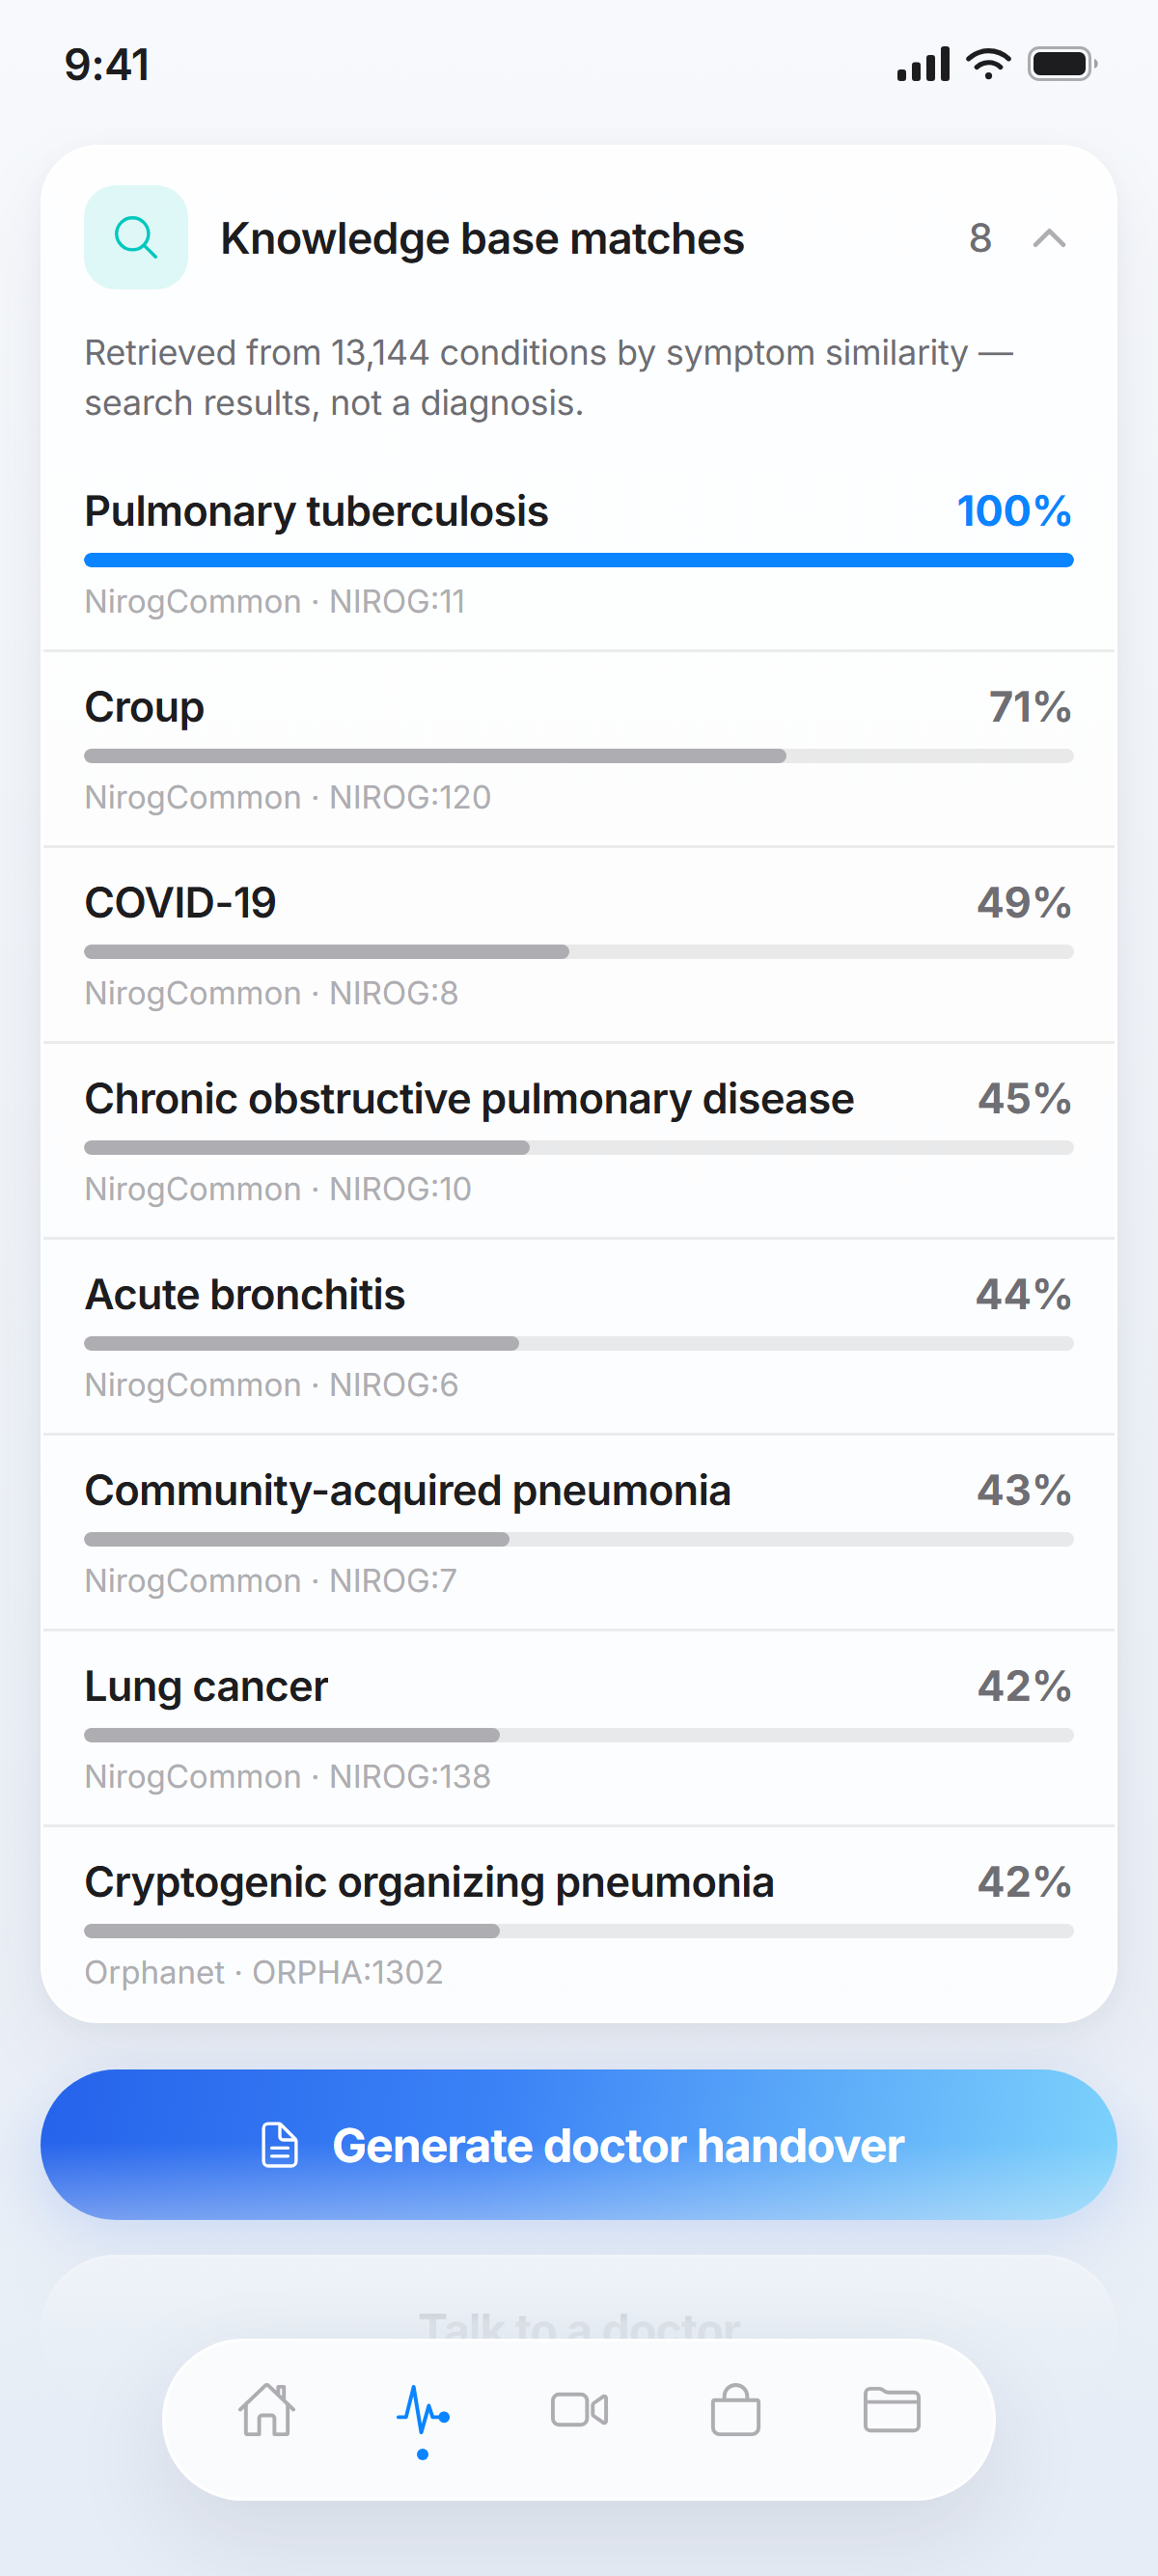Click Generate doctor handover button
This screenshot has width=1158, height=2576.
tap(579, 2145)
